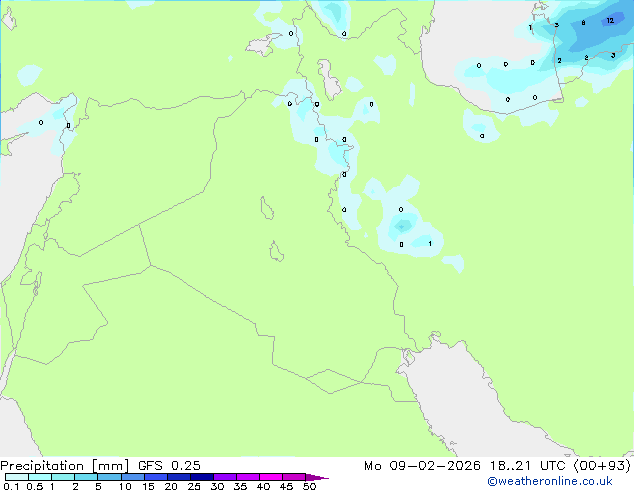Click the '12' precipitation value on map
The width and height of the screenshot is (634, 490).
point(610,20)
